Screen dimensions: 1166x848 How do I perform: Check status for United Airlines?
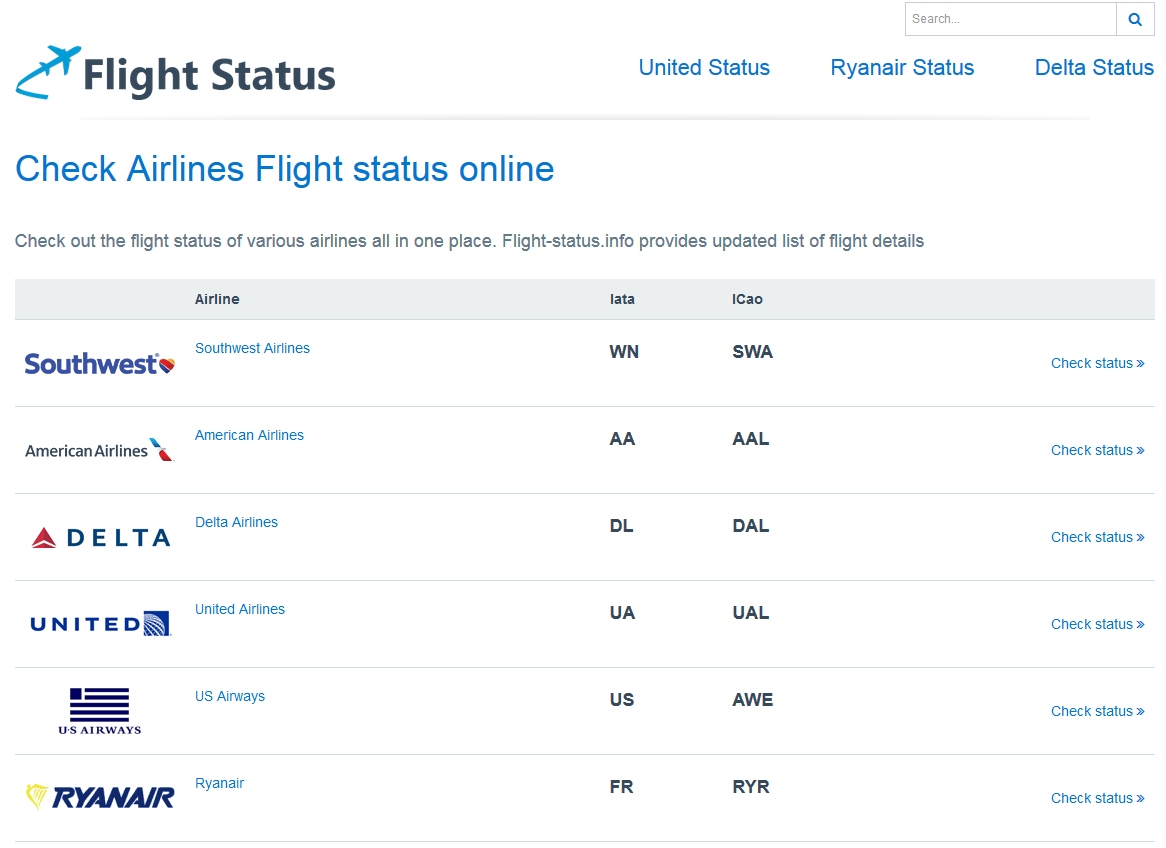click(1098, 624)
